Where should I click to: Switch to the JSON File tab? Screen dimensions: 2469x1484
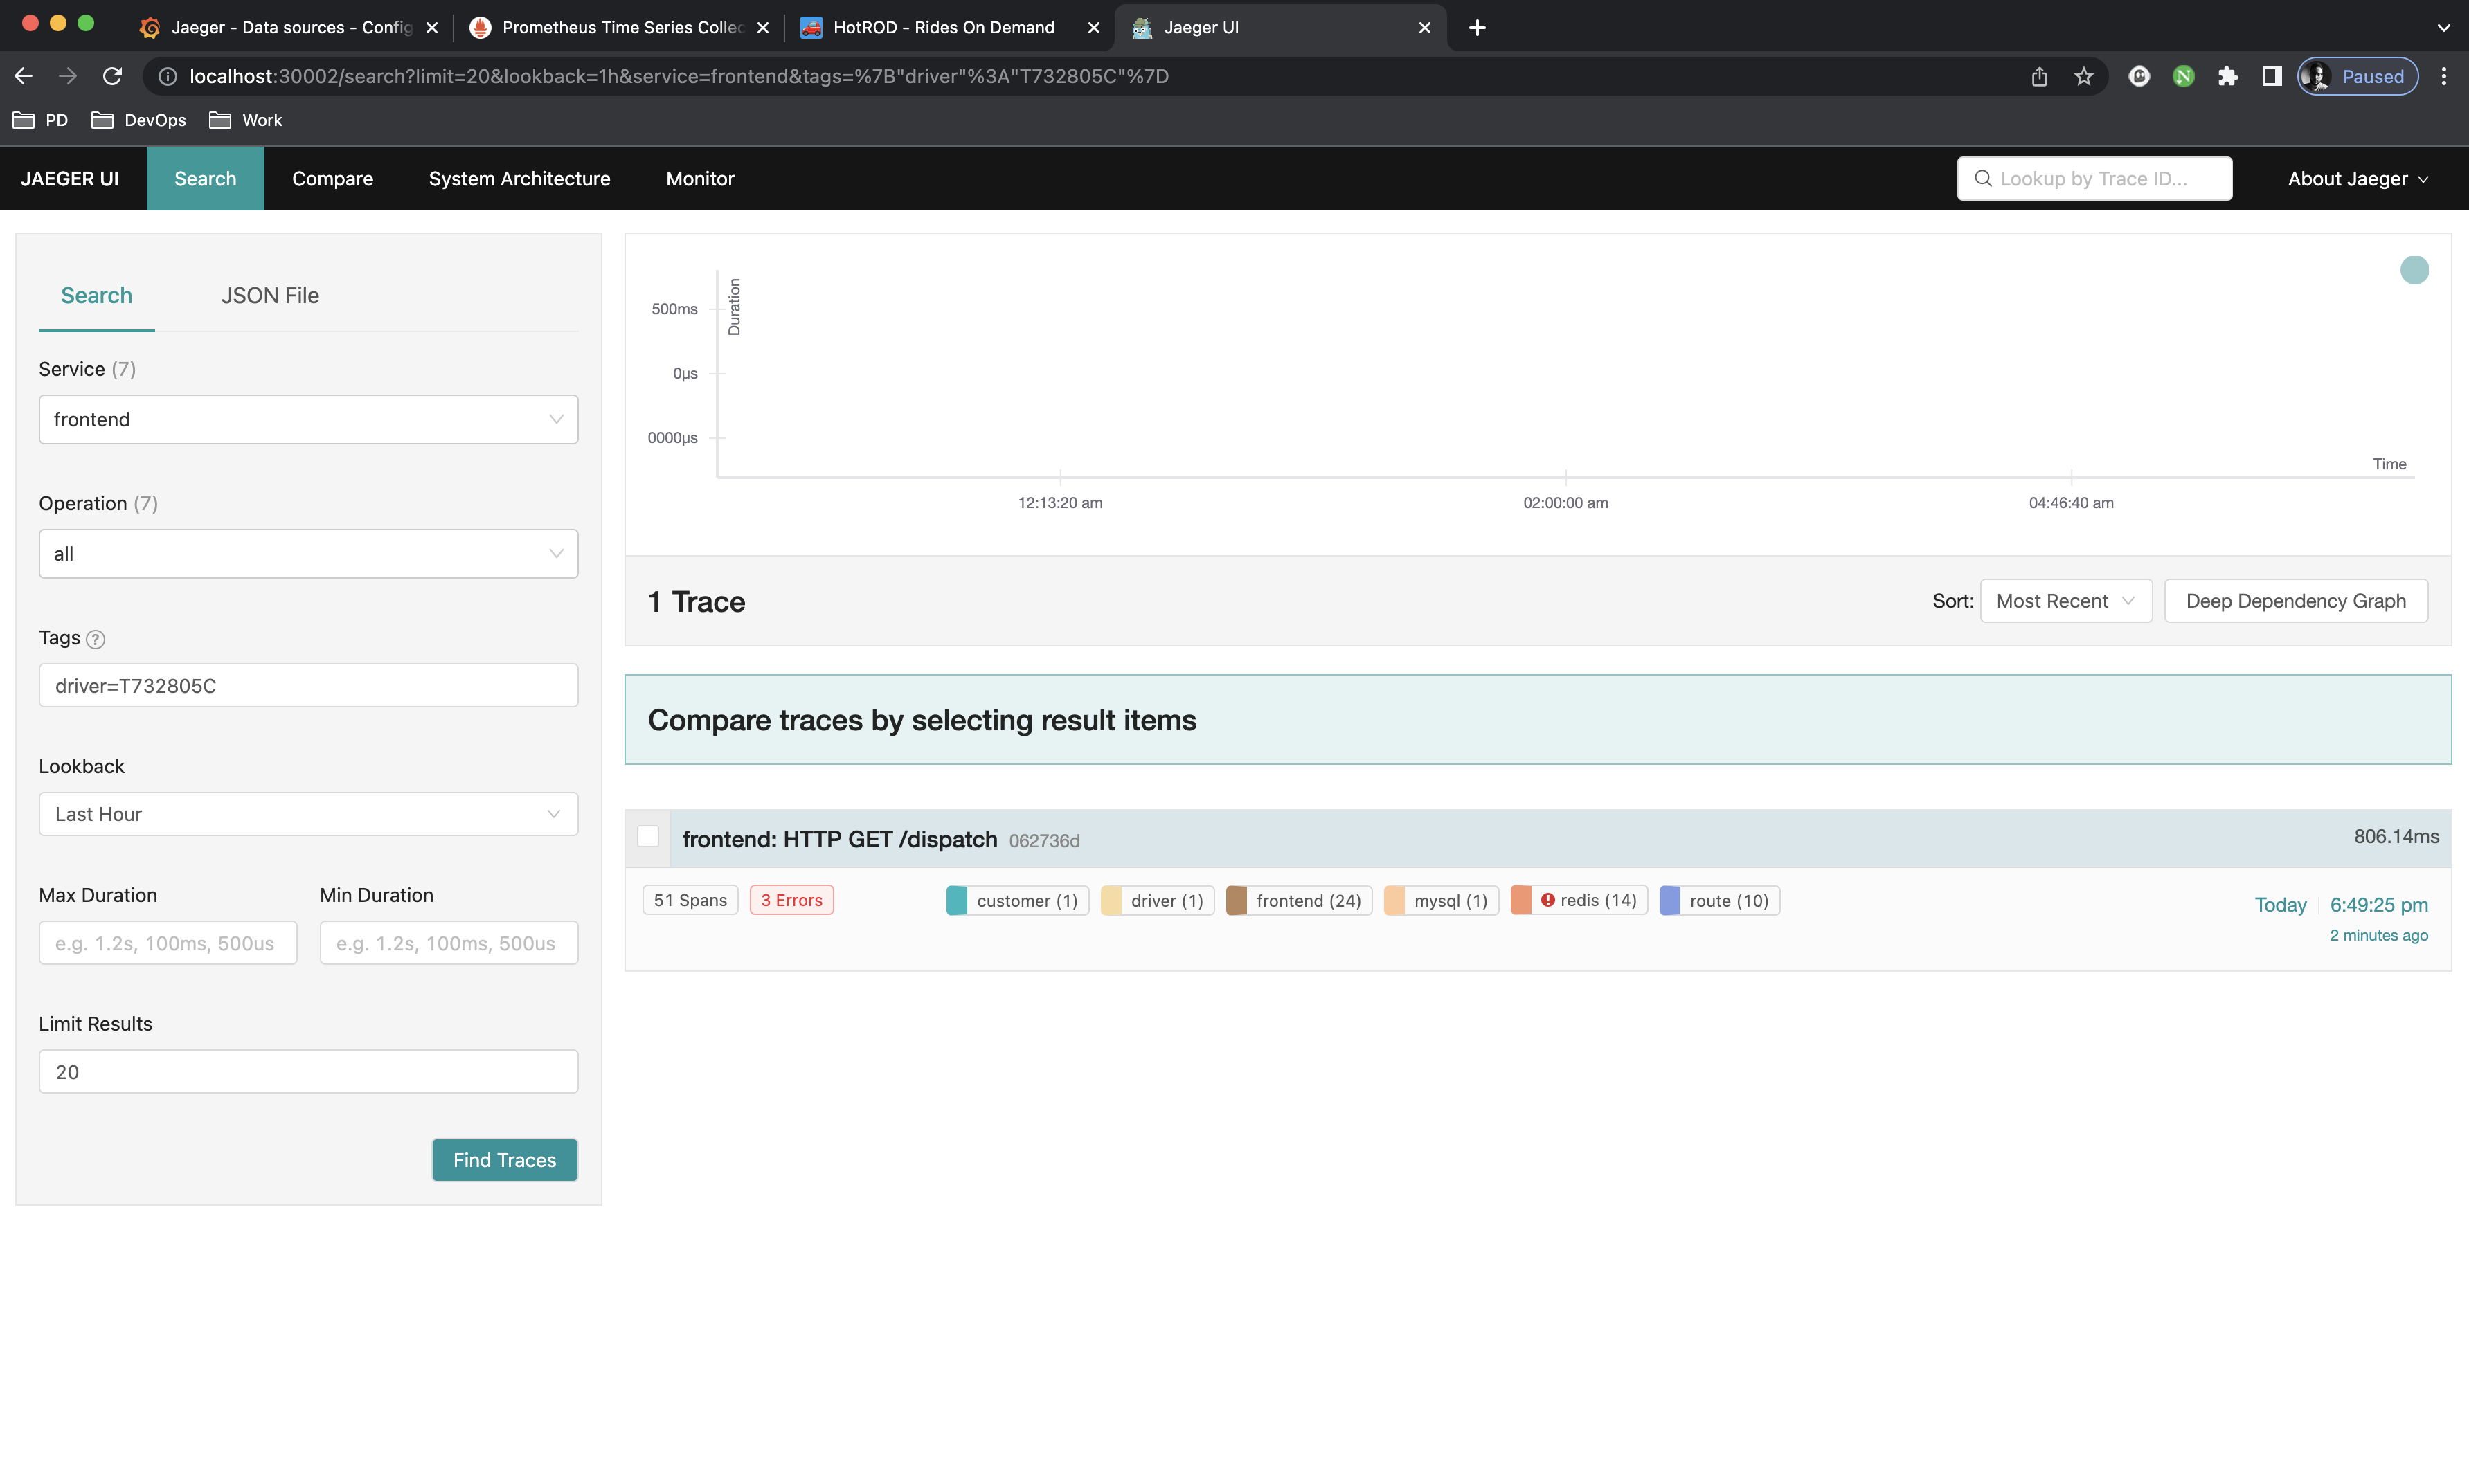270,296
